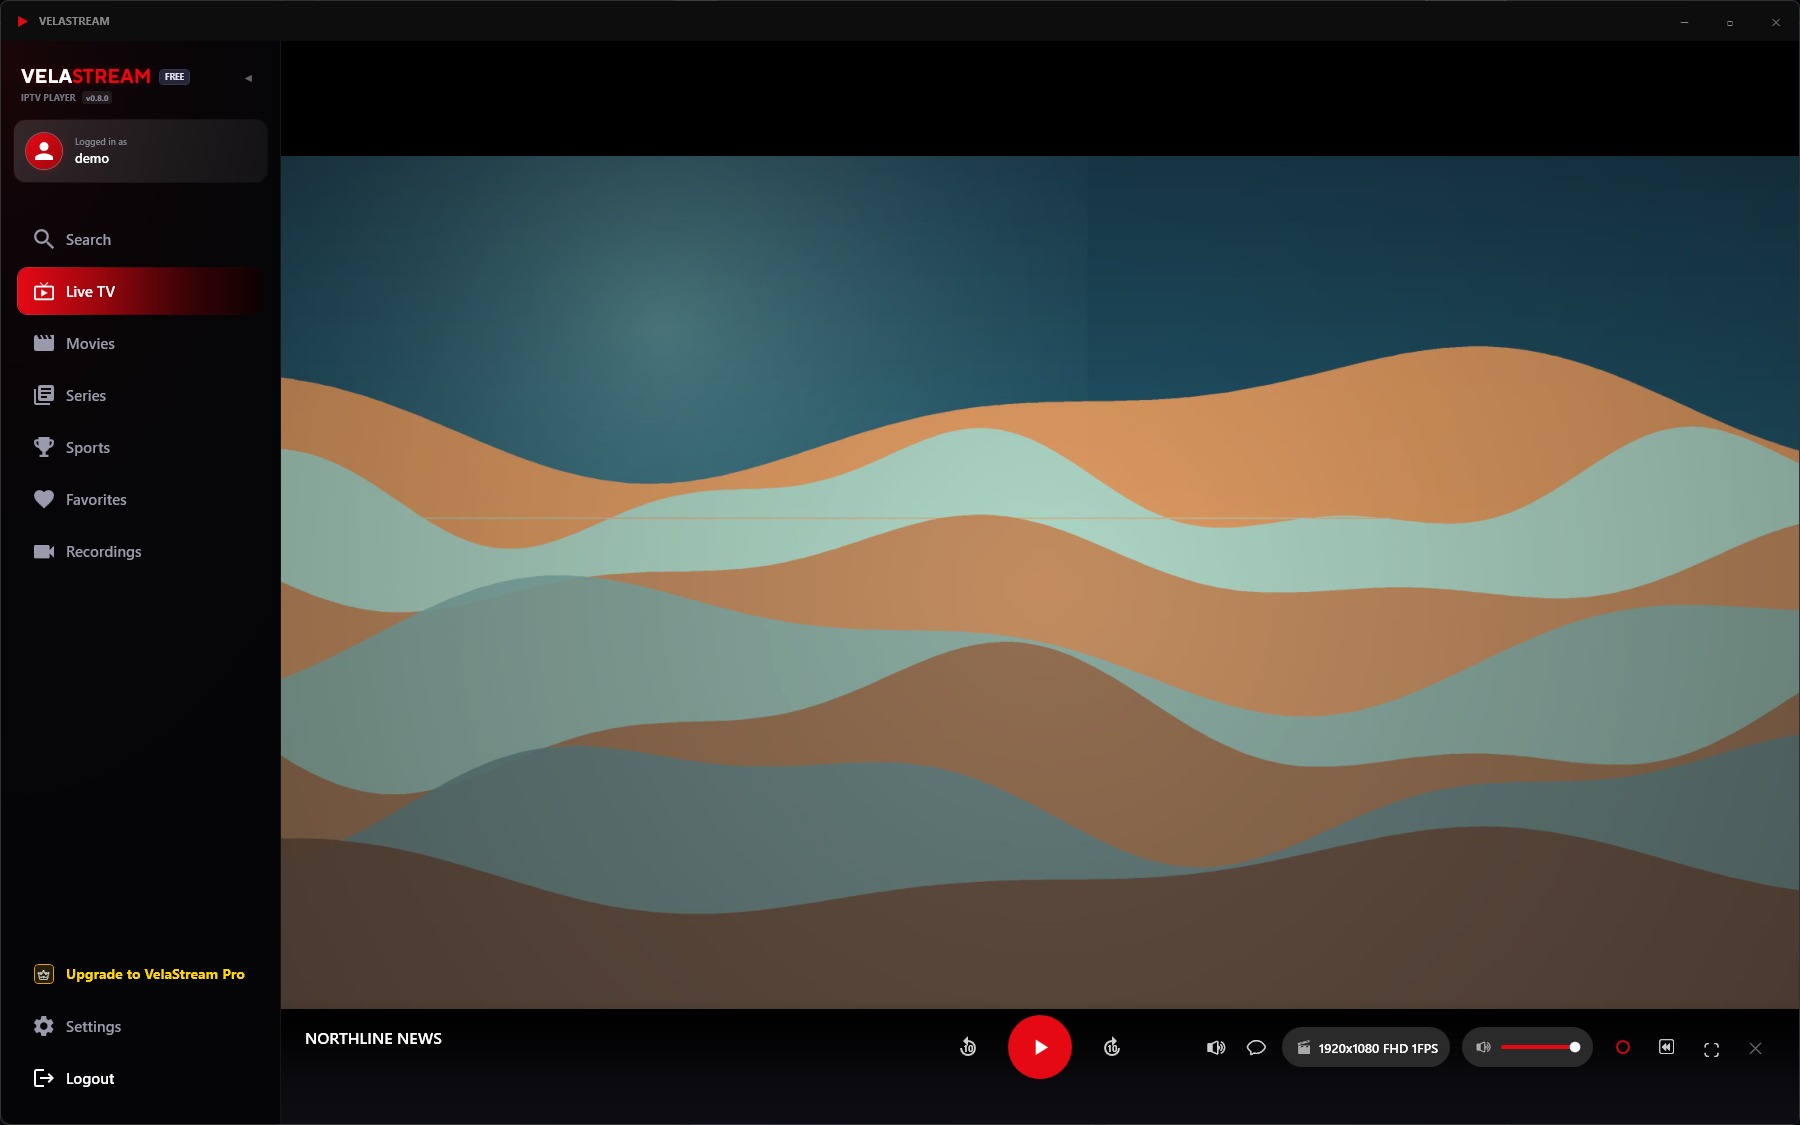Open Settings
The image size is (1800, 1125).
[141, 1026]
